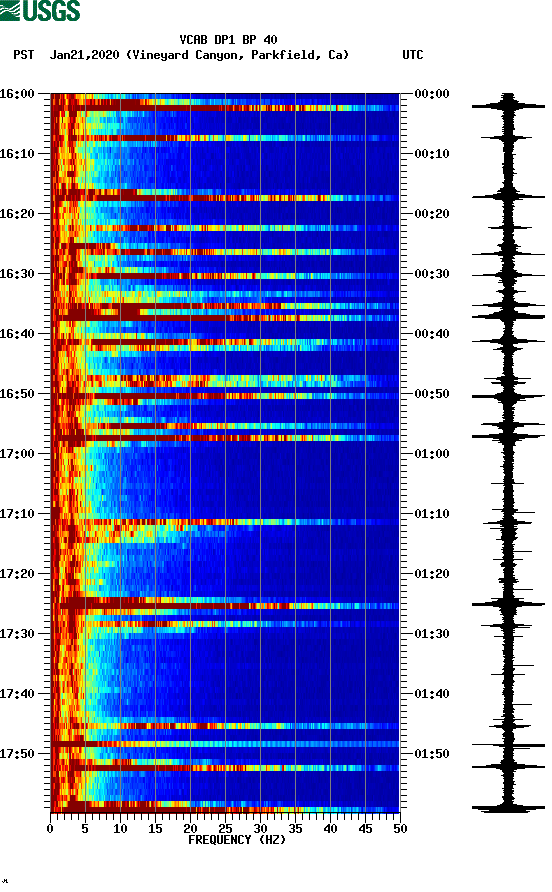Click the '16:30' PST time label
Viewport: 552px width, 892px height.
coord(17,274)
